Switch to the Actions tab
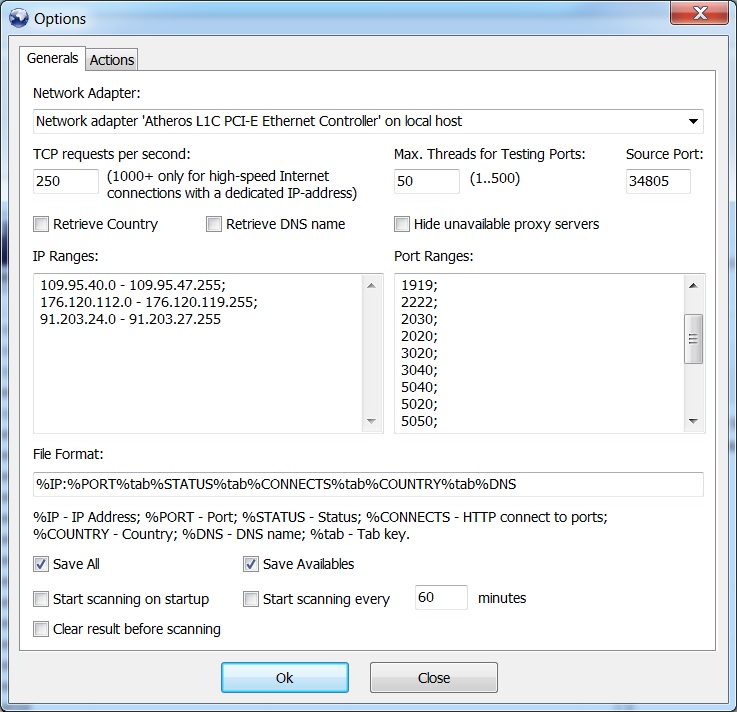This screenshot has height=712, width=737. click(x=112, y=60)
